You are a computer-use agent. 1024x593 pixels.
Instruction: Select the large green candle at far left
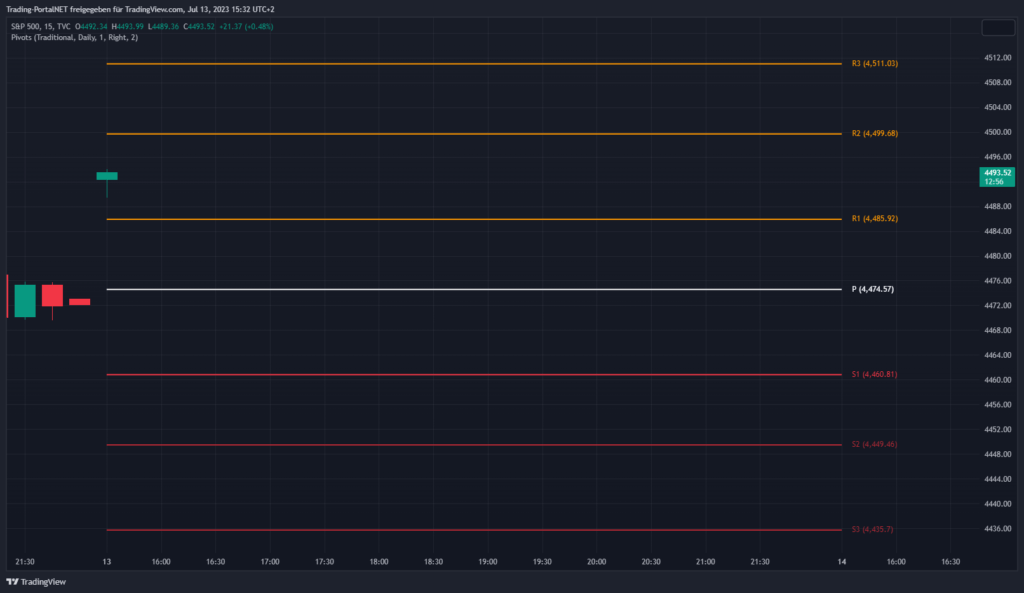(x=25, y=300)
